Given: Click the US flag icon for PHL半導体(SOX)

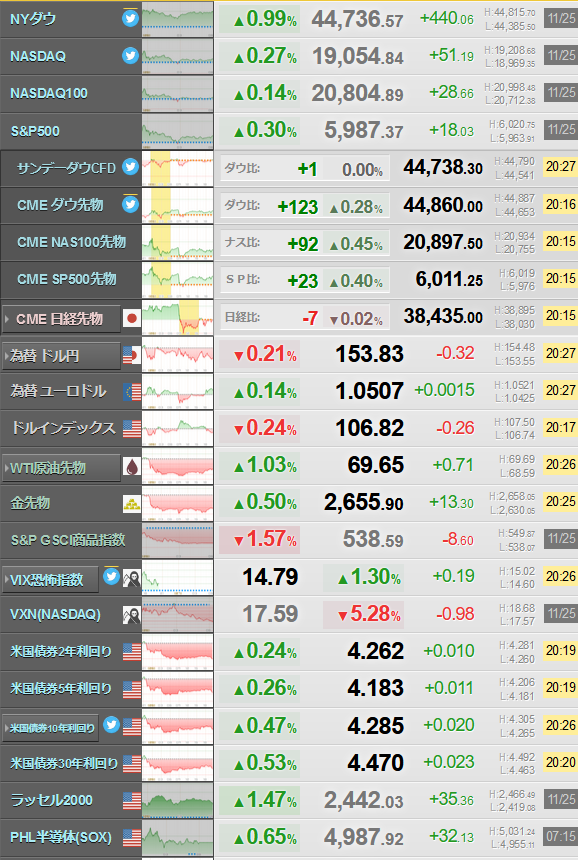Looking at the screenshot, I should tap(132, 838).
